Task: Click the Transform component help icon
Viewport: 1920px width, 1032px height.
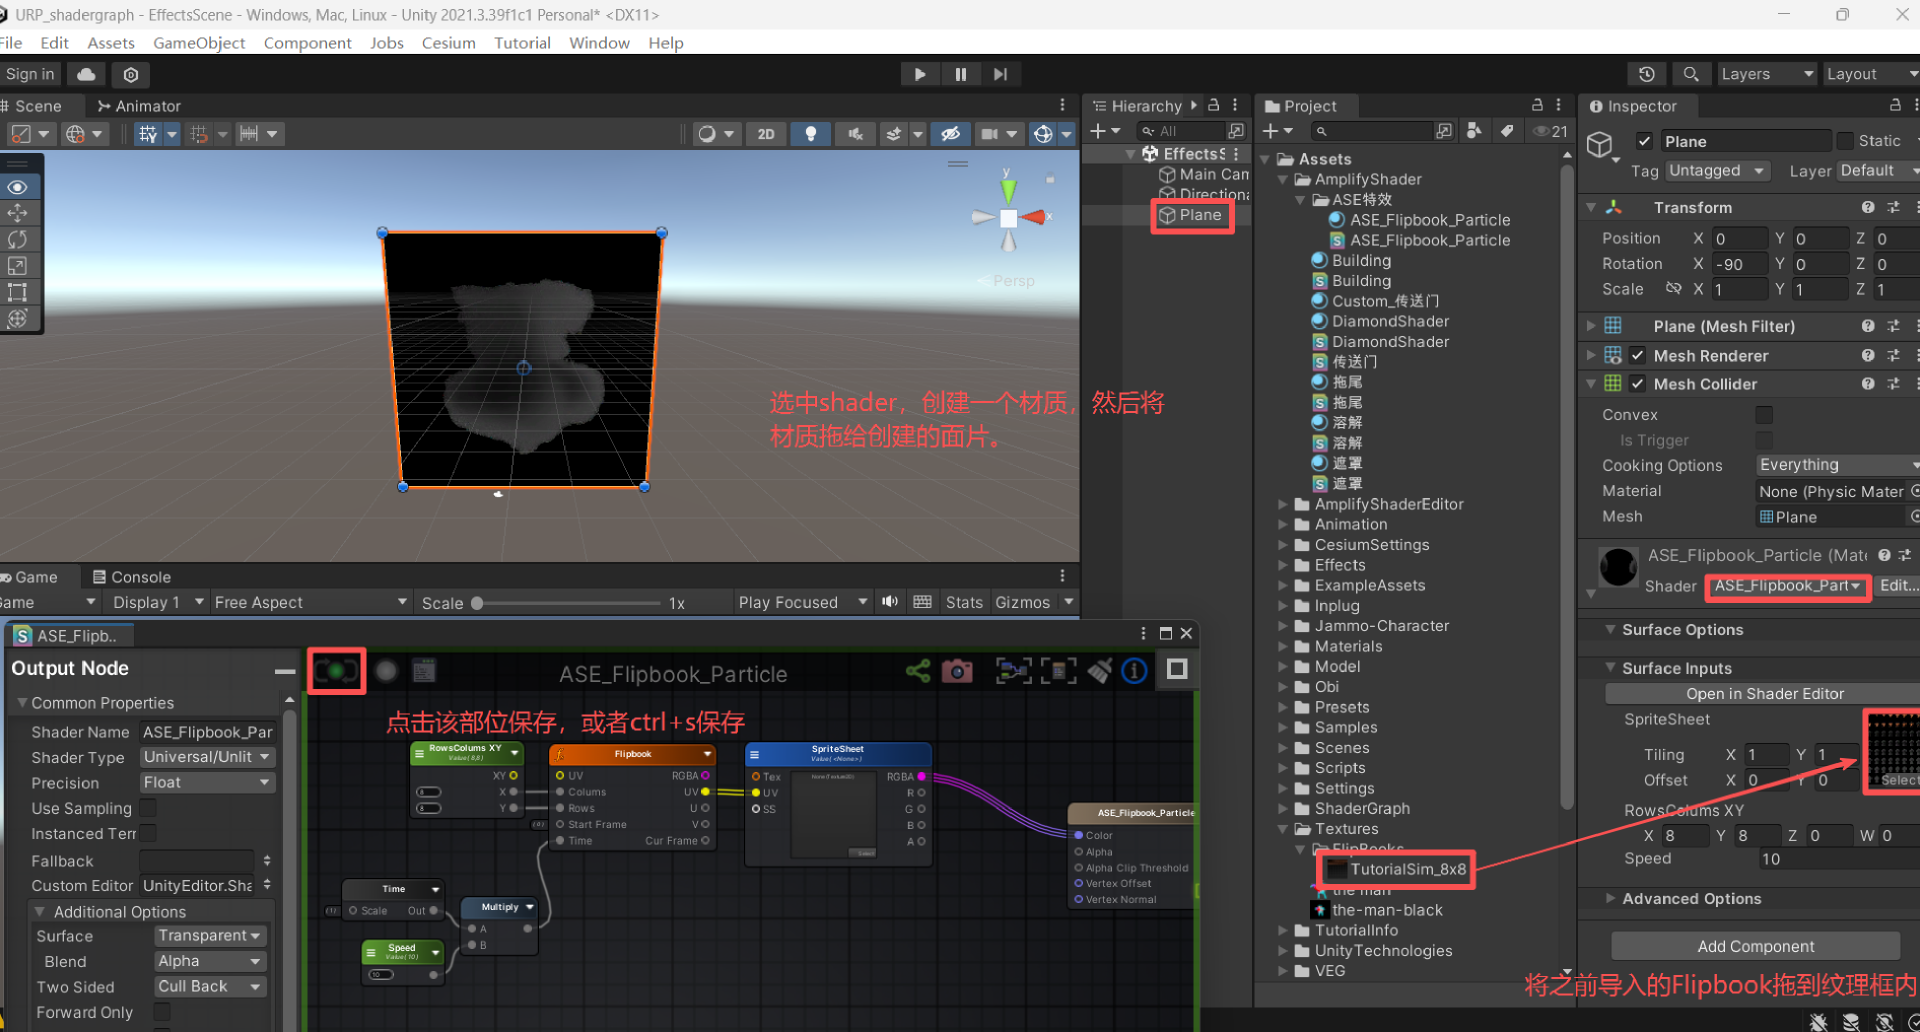Action: pyautogui.click(x=1868, y=207)
